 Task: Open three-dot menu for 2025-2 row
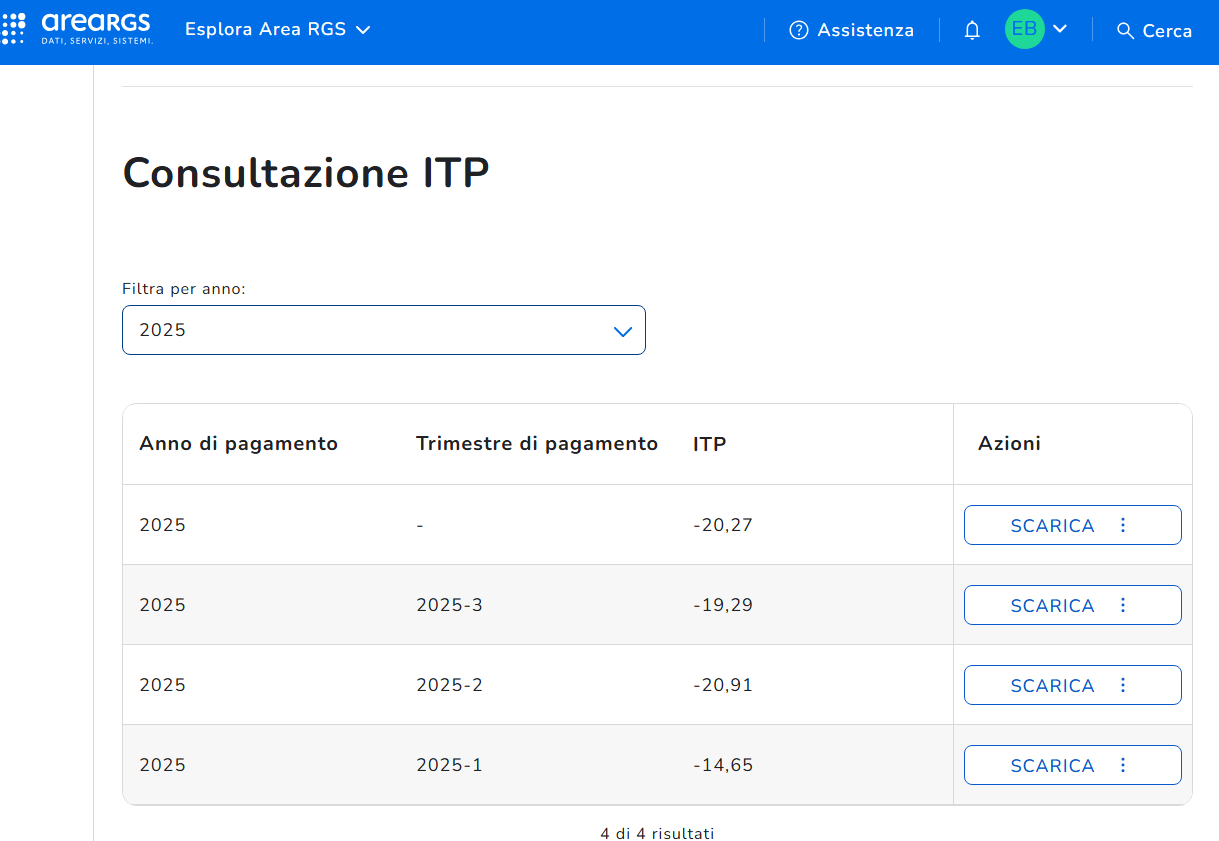click(x=1123, y=685)
